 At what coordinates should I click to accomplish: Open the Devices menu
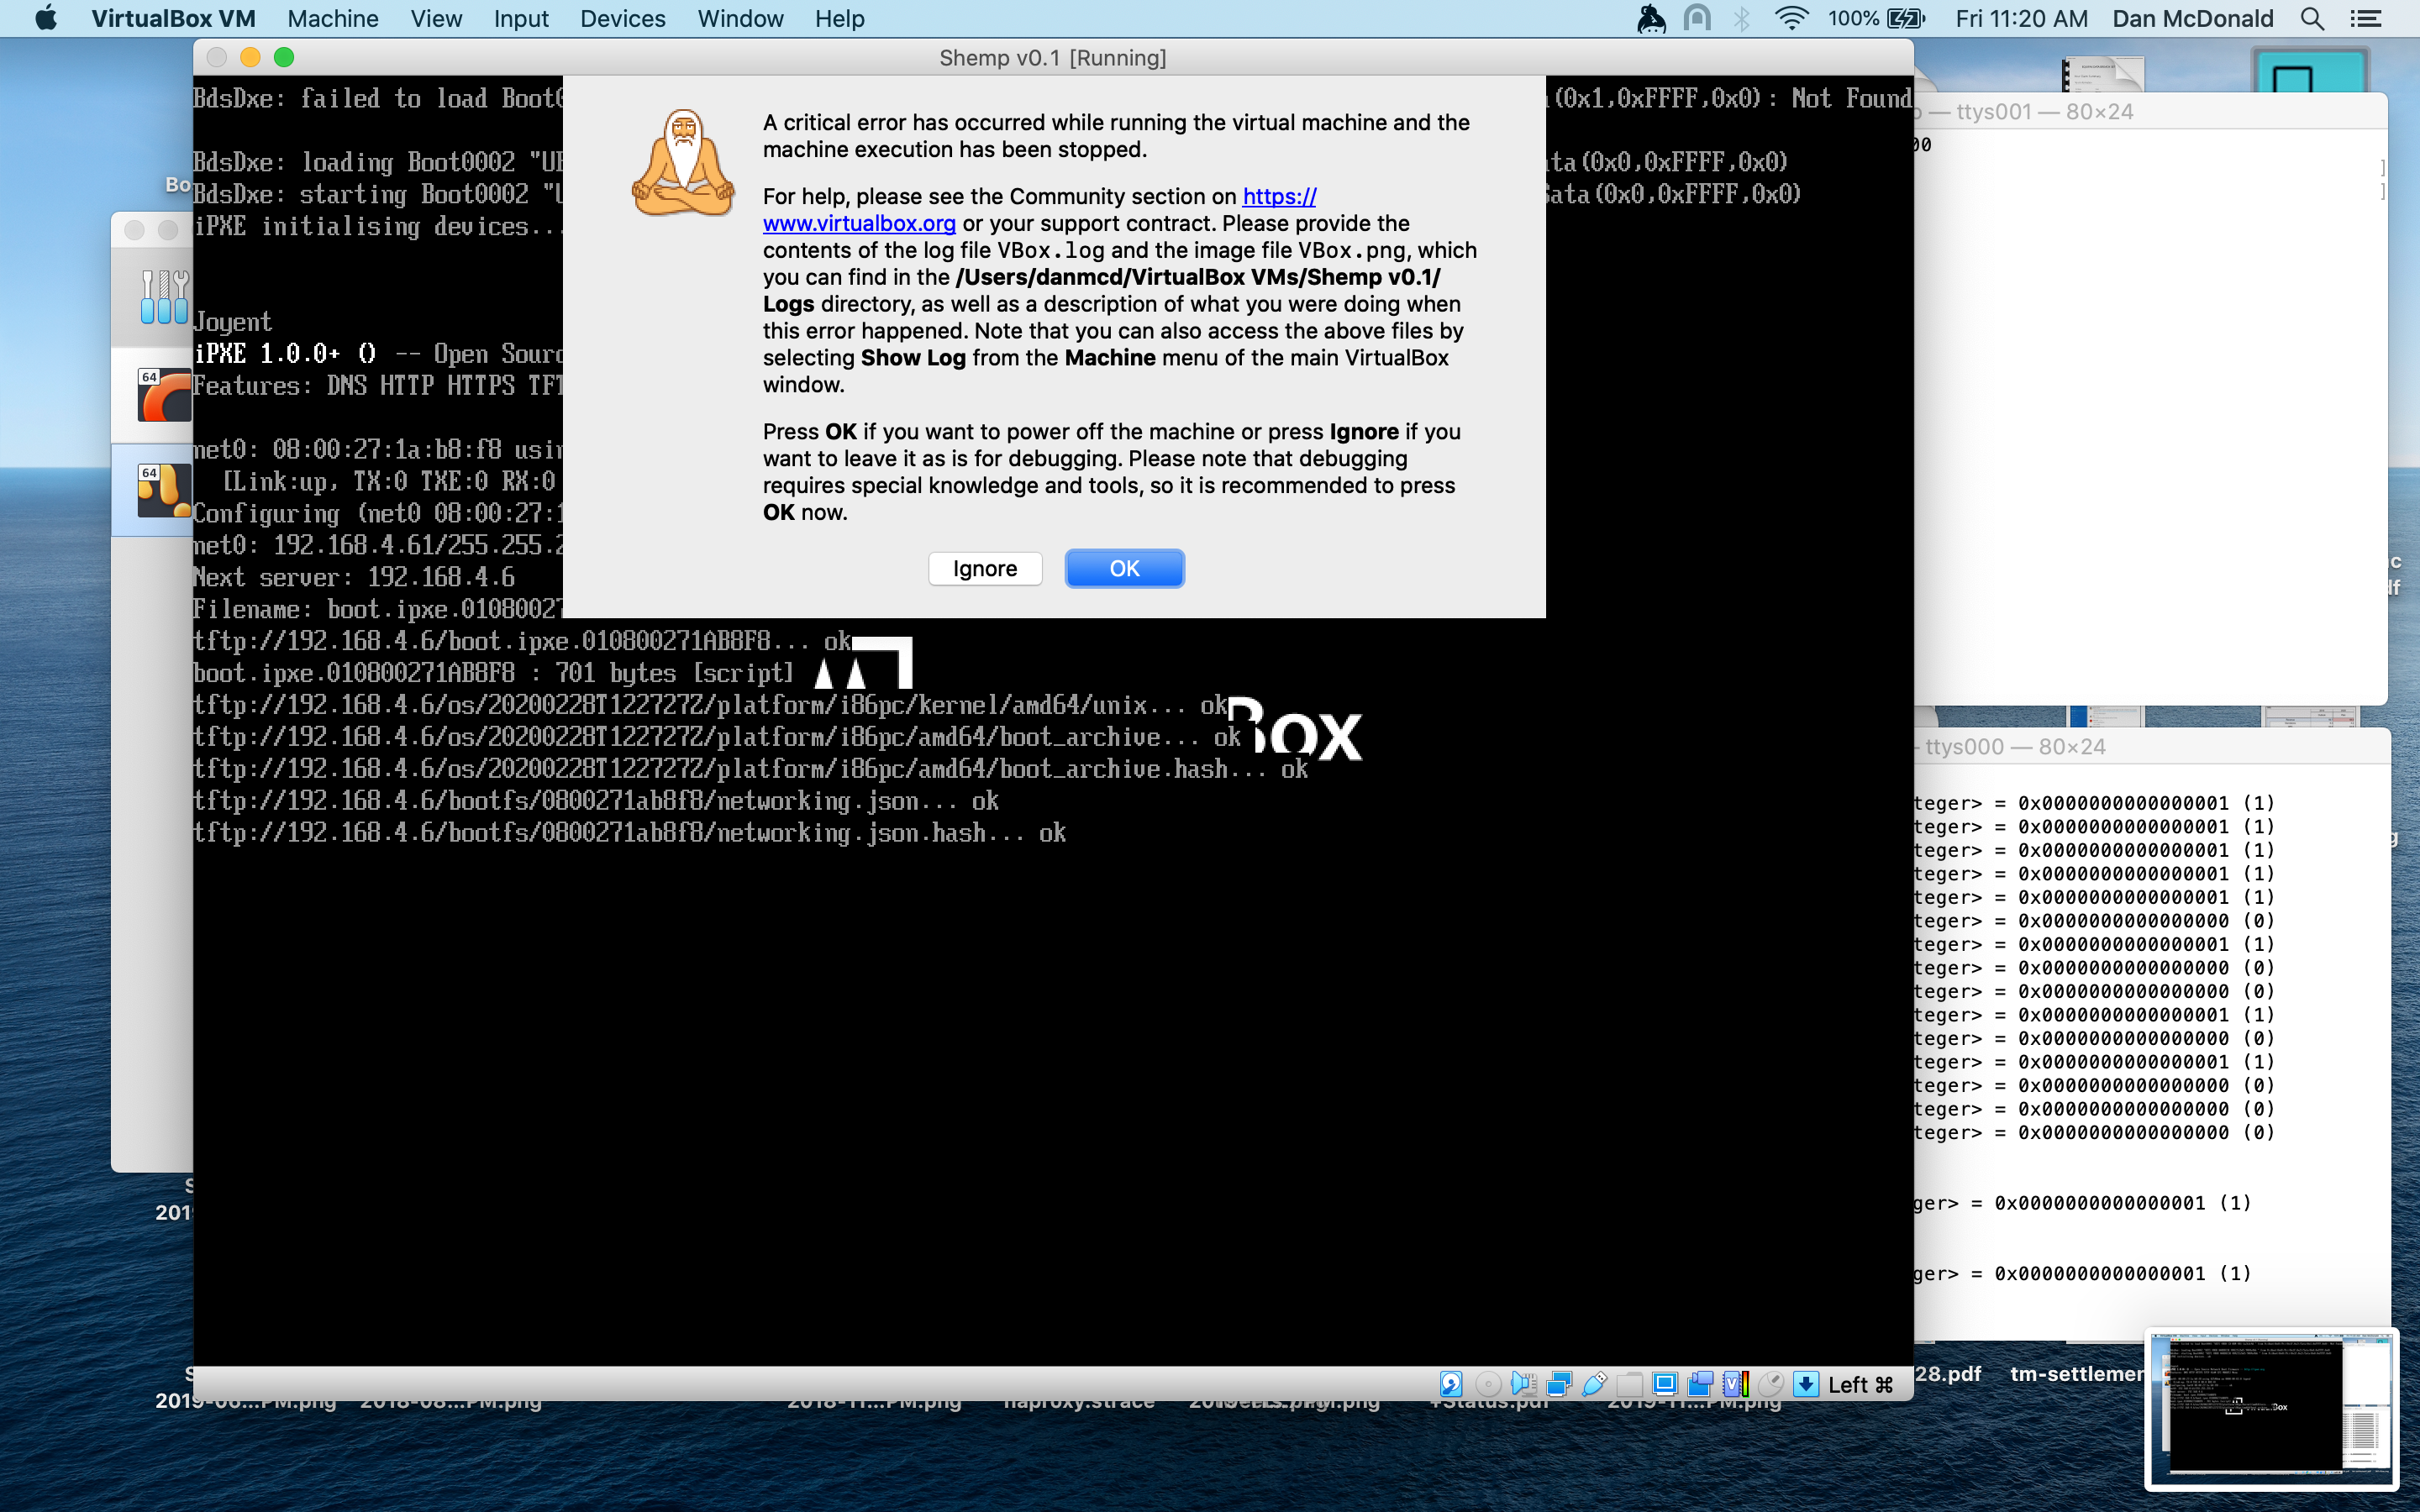pyautogui.click(x=622, y=18)
